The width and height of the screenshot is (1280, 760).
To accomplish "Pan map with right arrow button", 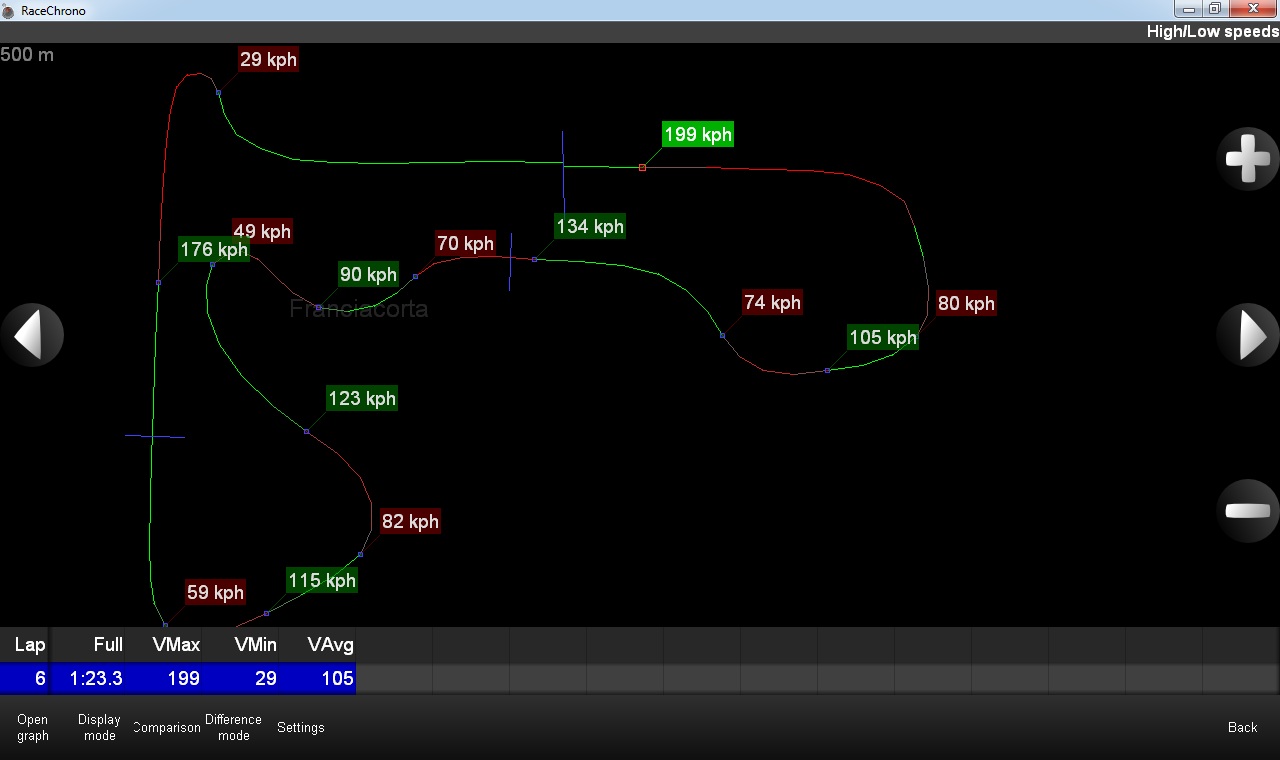I will click(x=1247, y=335).
